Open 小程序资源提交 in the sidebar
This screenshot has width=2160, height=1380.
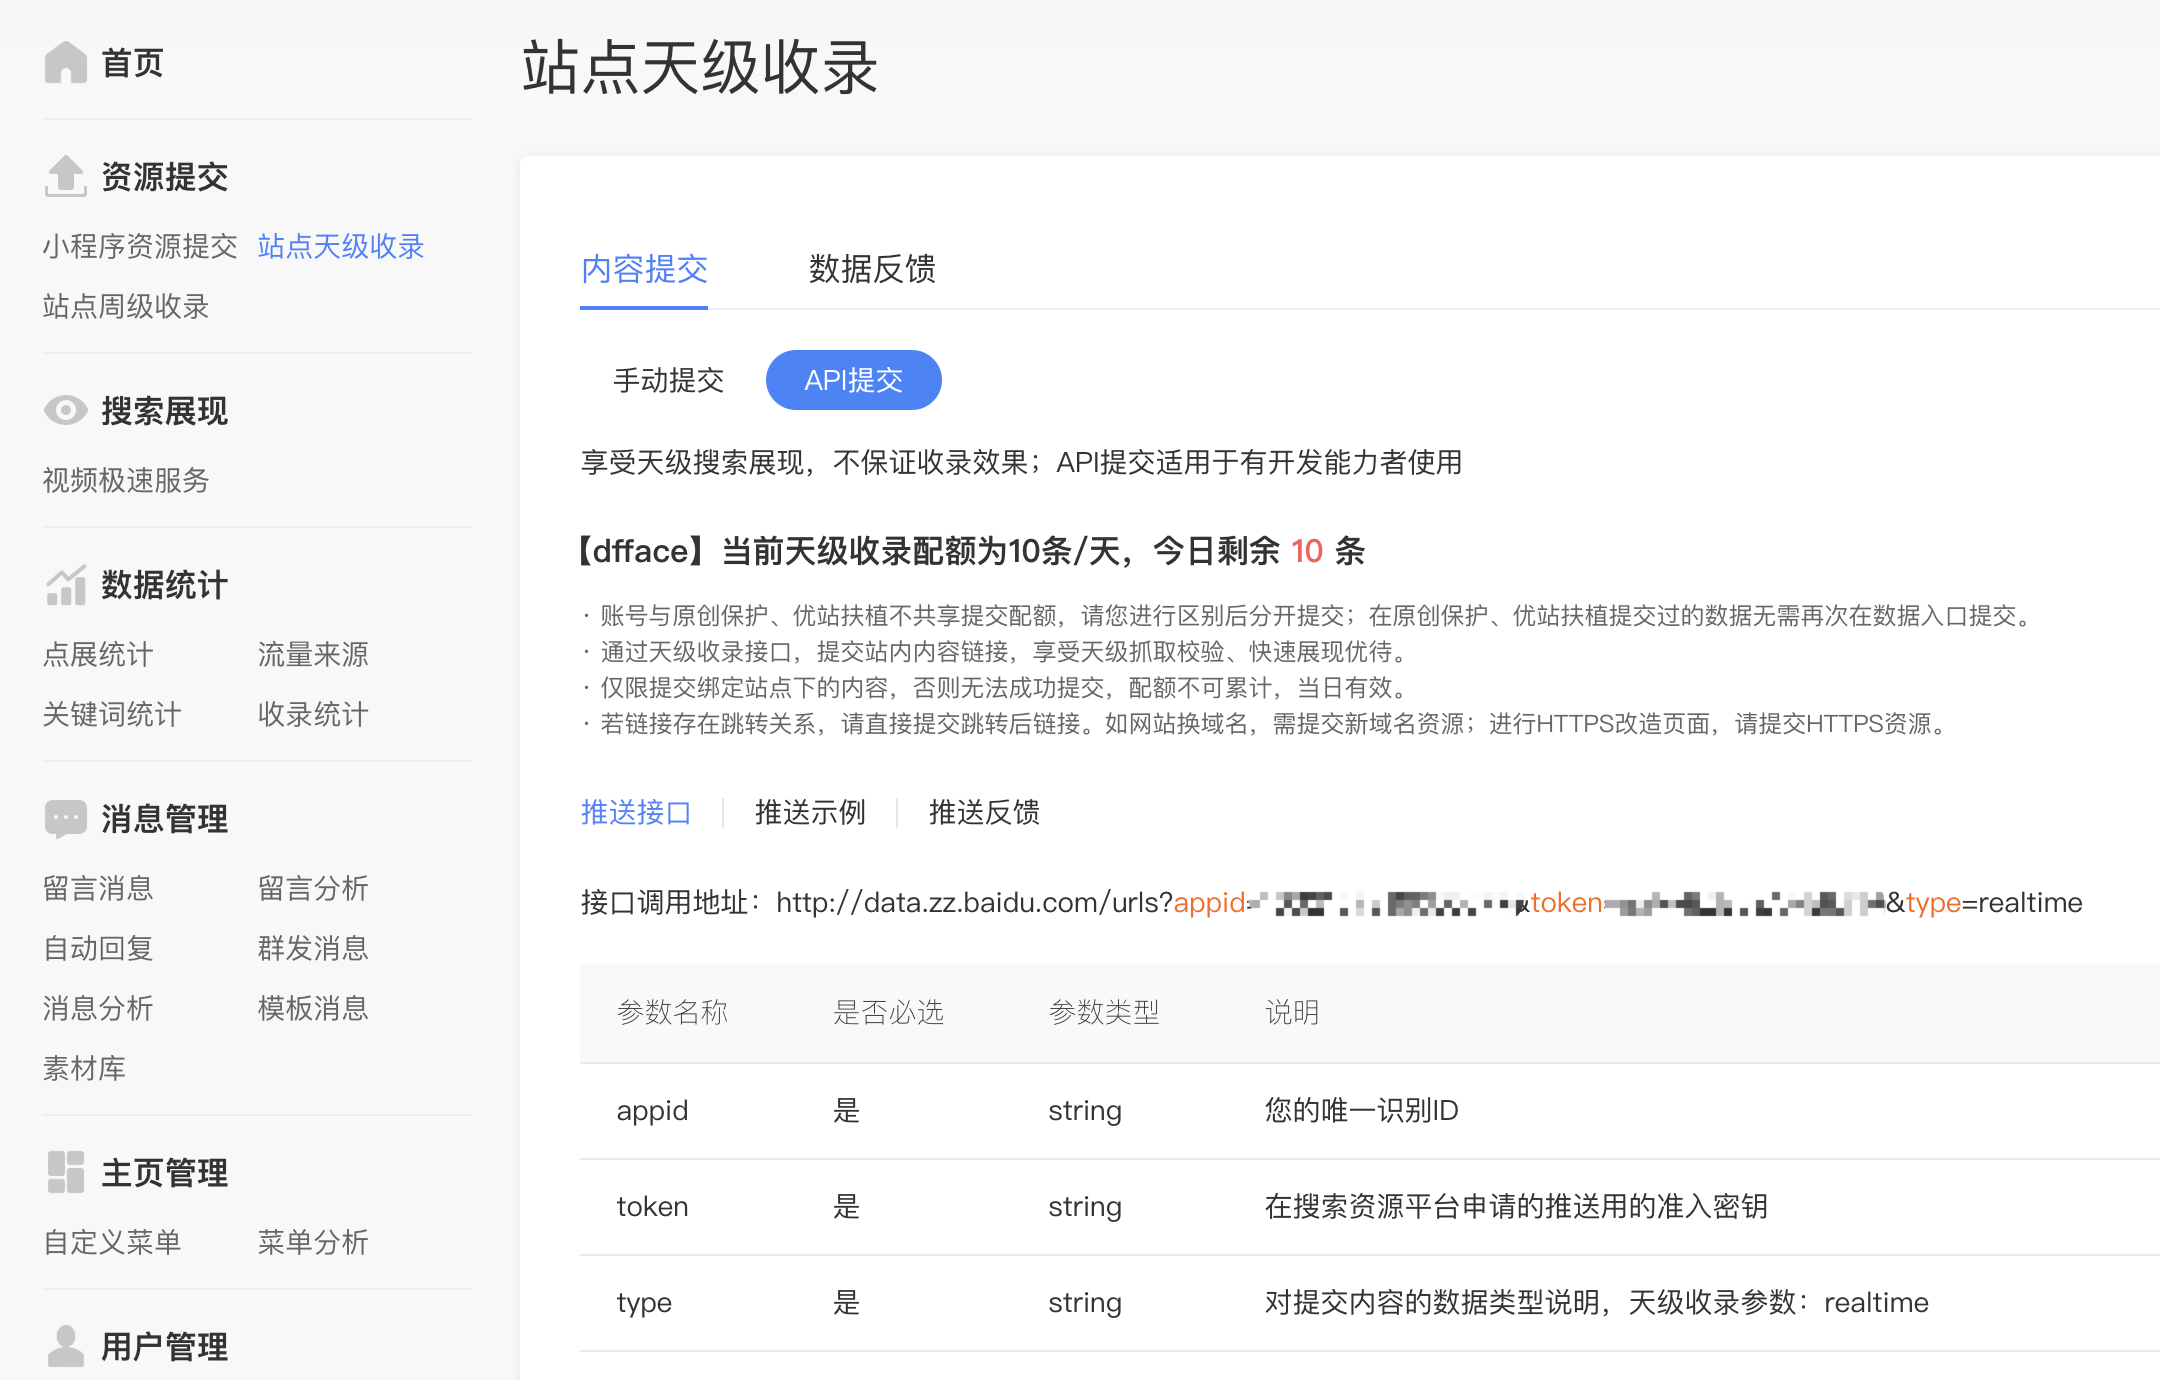139,246
